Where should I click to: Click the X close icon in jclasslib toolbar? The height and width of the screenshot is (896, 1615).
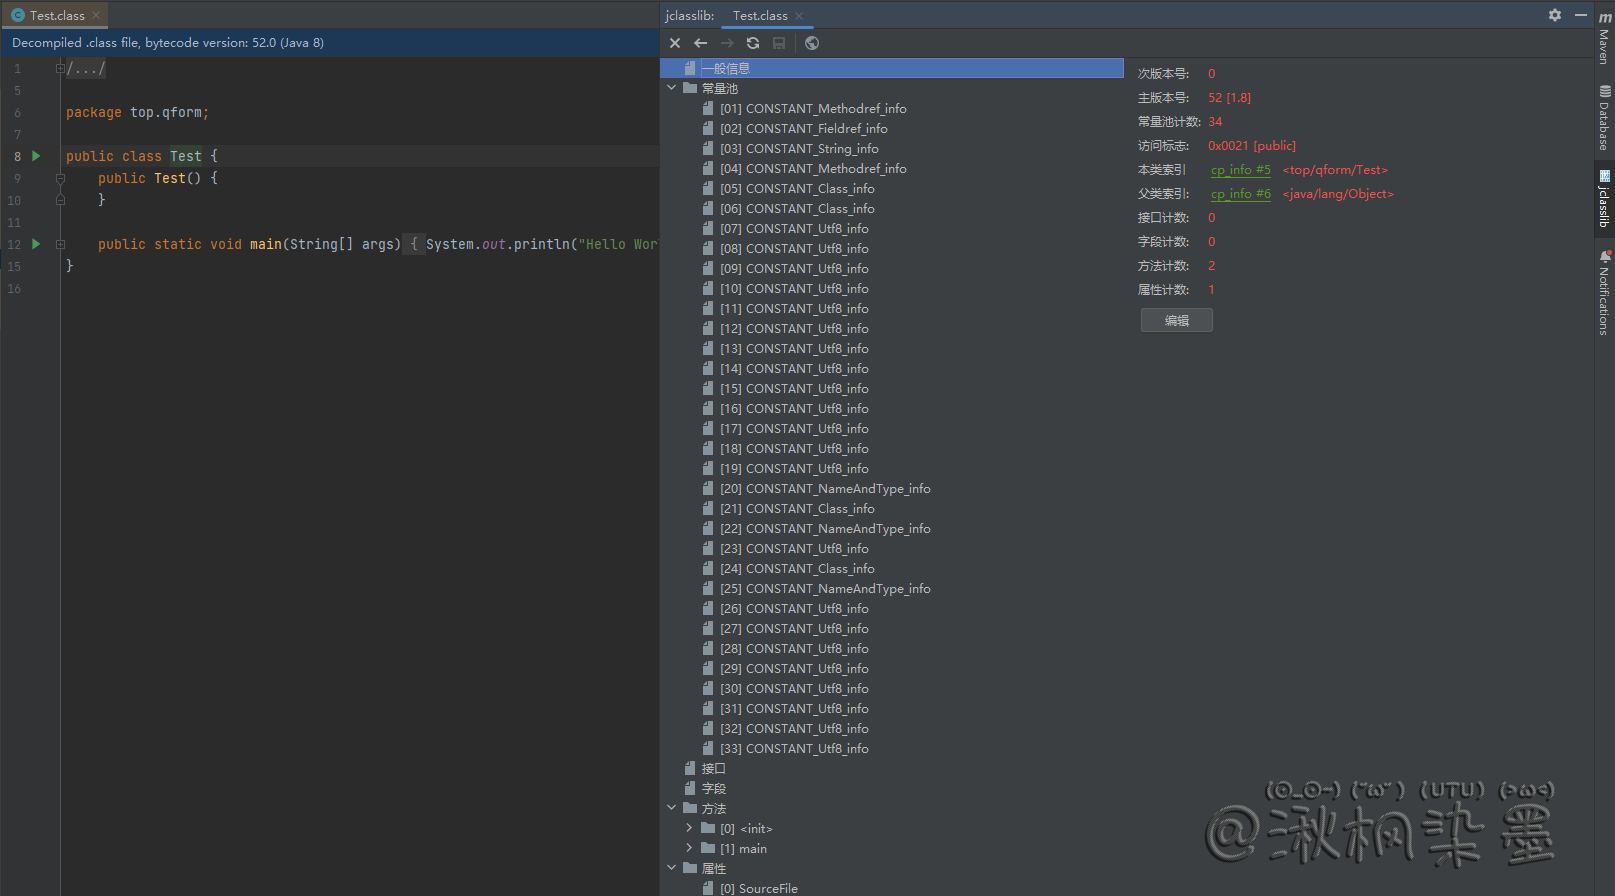675,43
